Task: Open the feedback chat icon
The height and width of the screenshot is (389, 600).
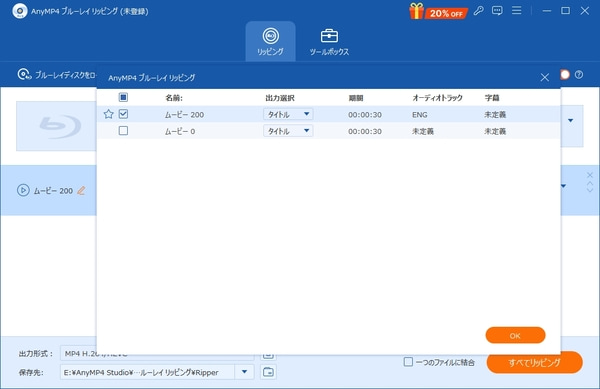Action: point(497,11)
